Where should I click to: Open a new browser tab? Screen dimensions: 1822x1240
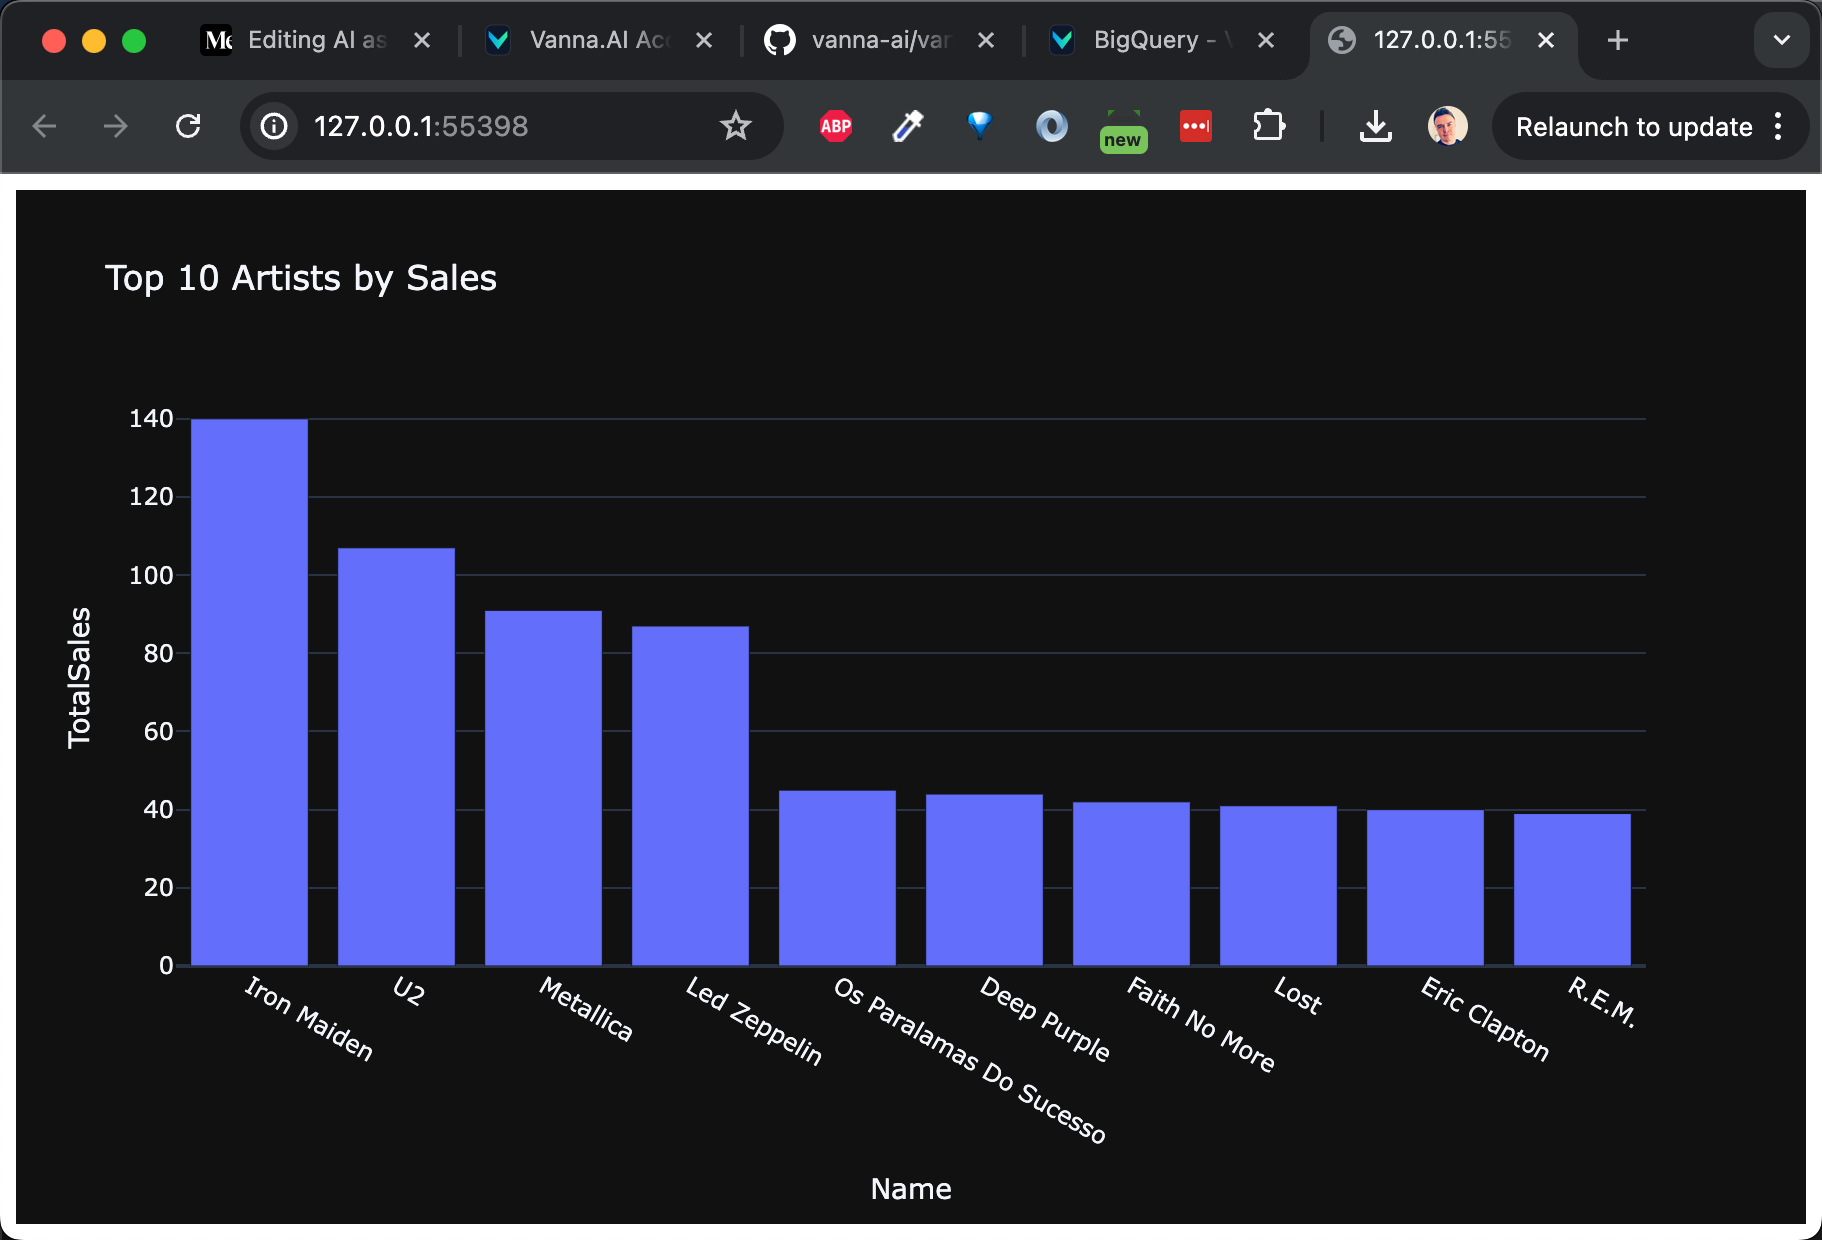[x=1618, y=40]
